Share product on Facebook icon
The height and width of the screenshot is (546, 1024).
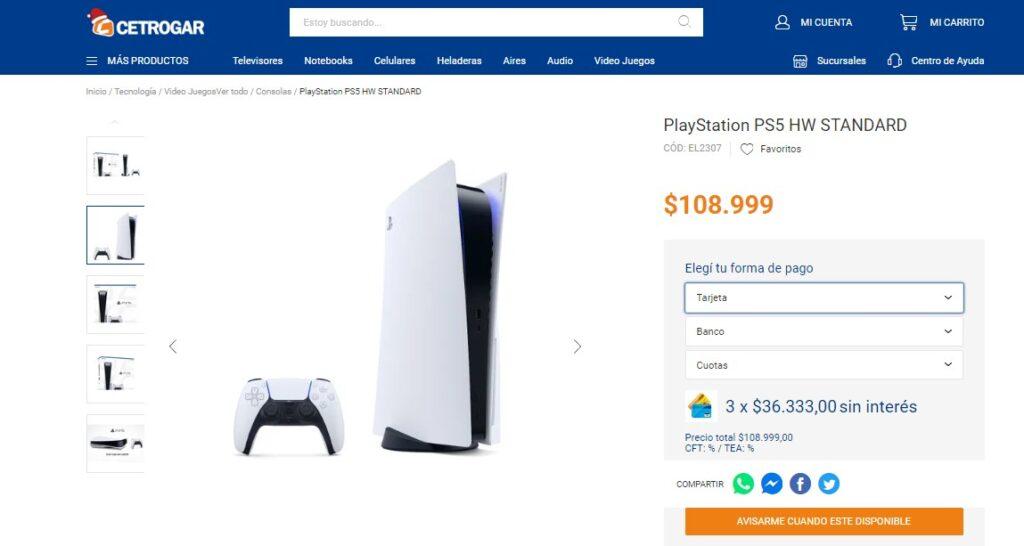tap(800, 483)
